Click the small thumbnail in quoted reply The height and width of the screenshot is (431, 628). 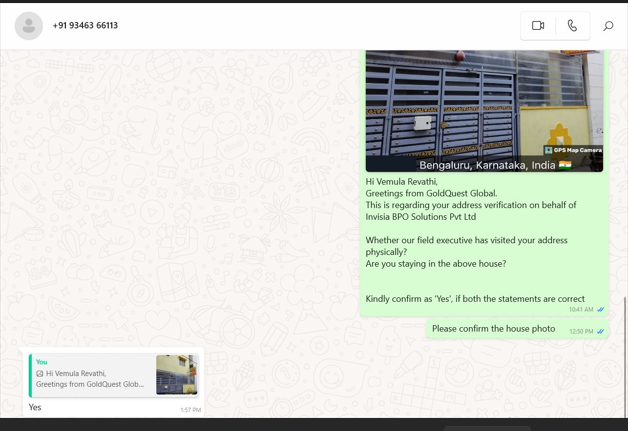pyautogui.click(x=177, y=375)
